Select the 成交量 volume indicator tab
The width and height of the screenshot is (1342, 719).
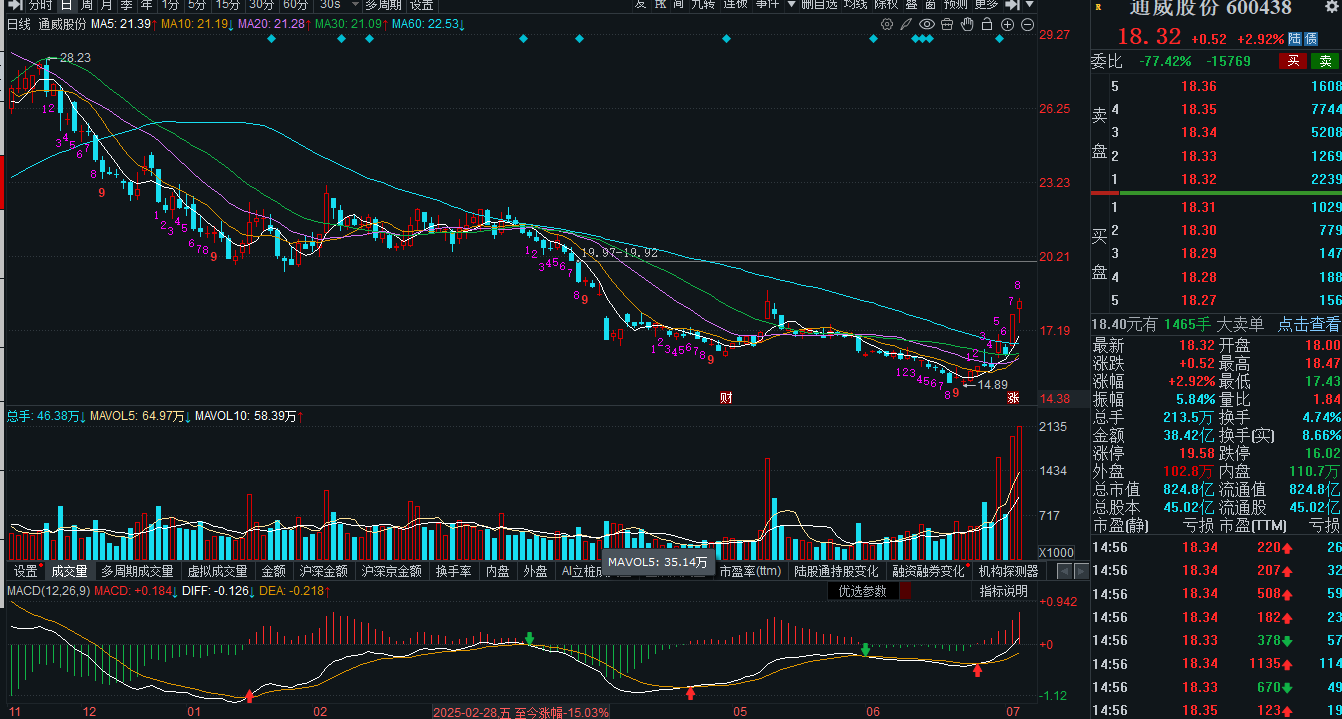pos(70,571)
